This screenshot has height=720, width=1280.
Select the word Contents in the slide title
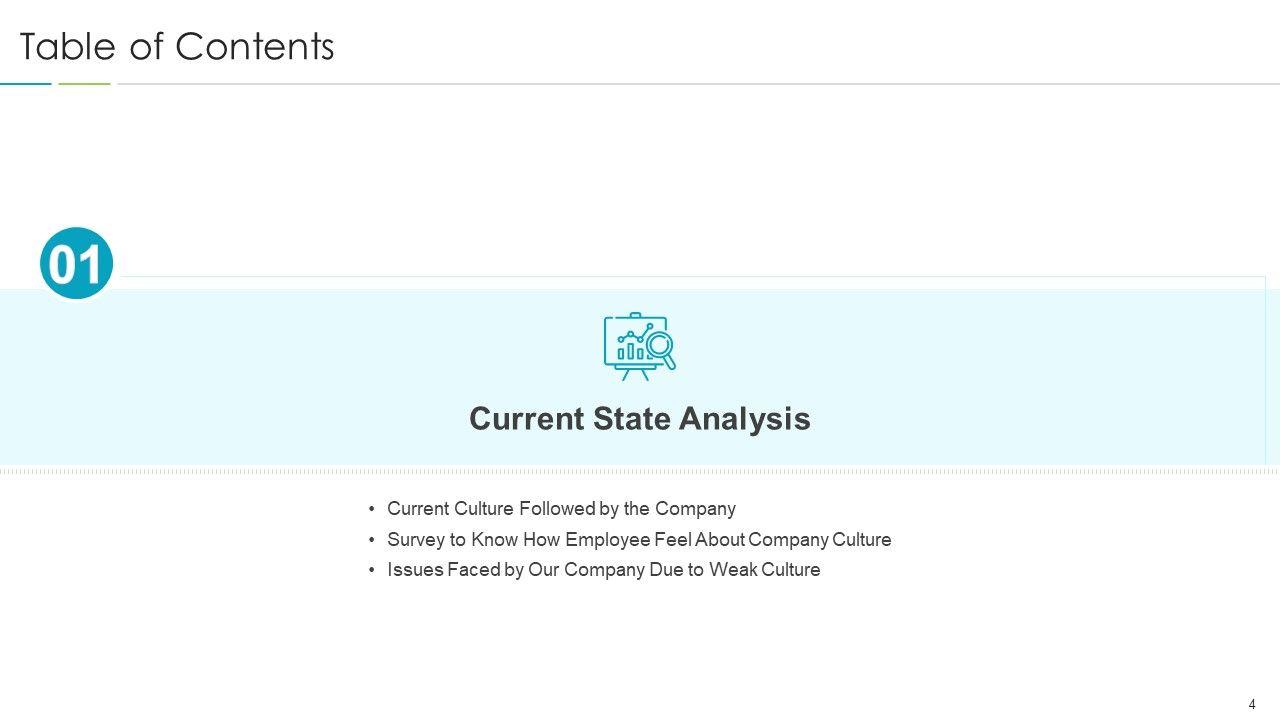(254, 47)
